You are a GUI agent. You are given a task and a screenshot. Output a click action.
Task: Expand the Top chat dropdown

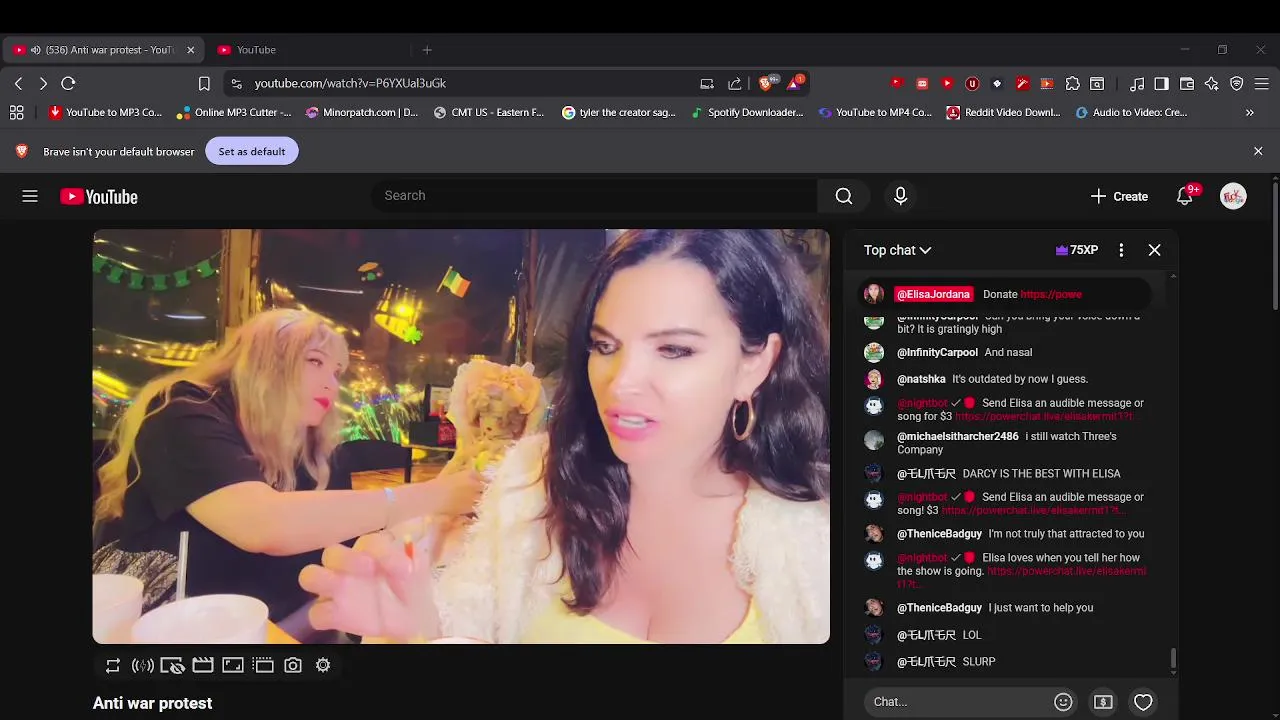tap(897, 250)
